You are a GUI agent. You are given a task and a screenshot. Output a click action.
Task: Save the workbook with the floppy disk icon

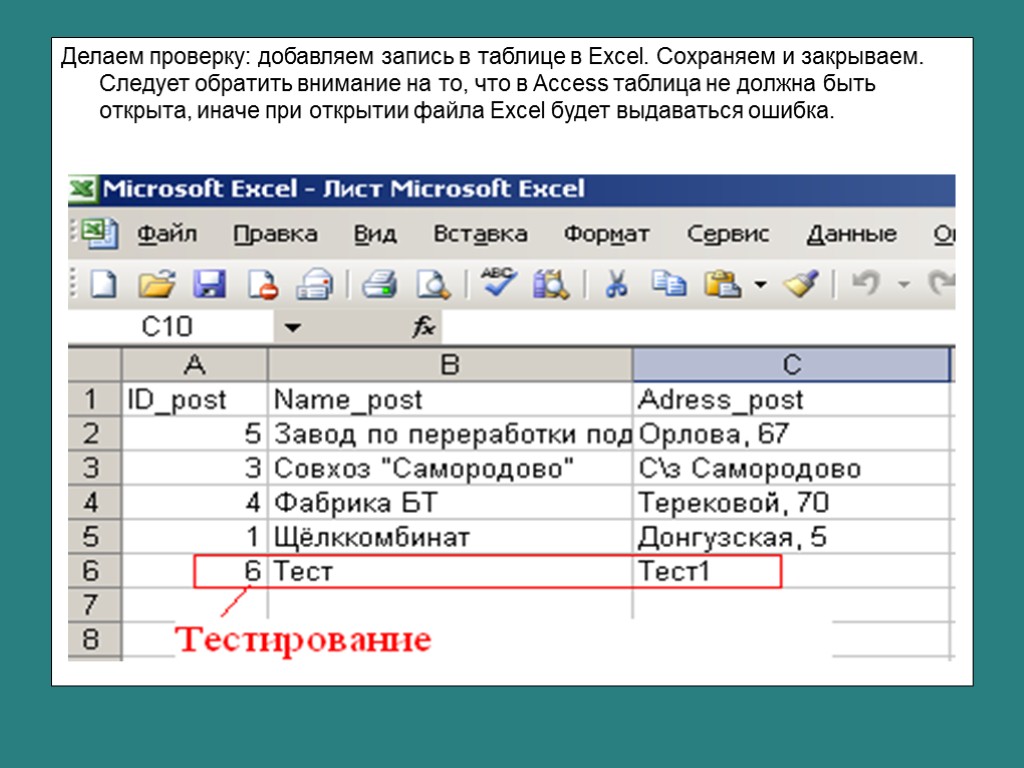(x=209, y=284)
